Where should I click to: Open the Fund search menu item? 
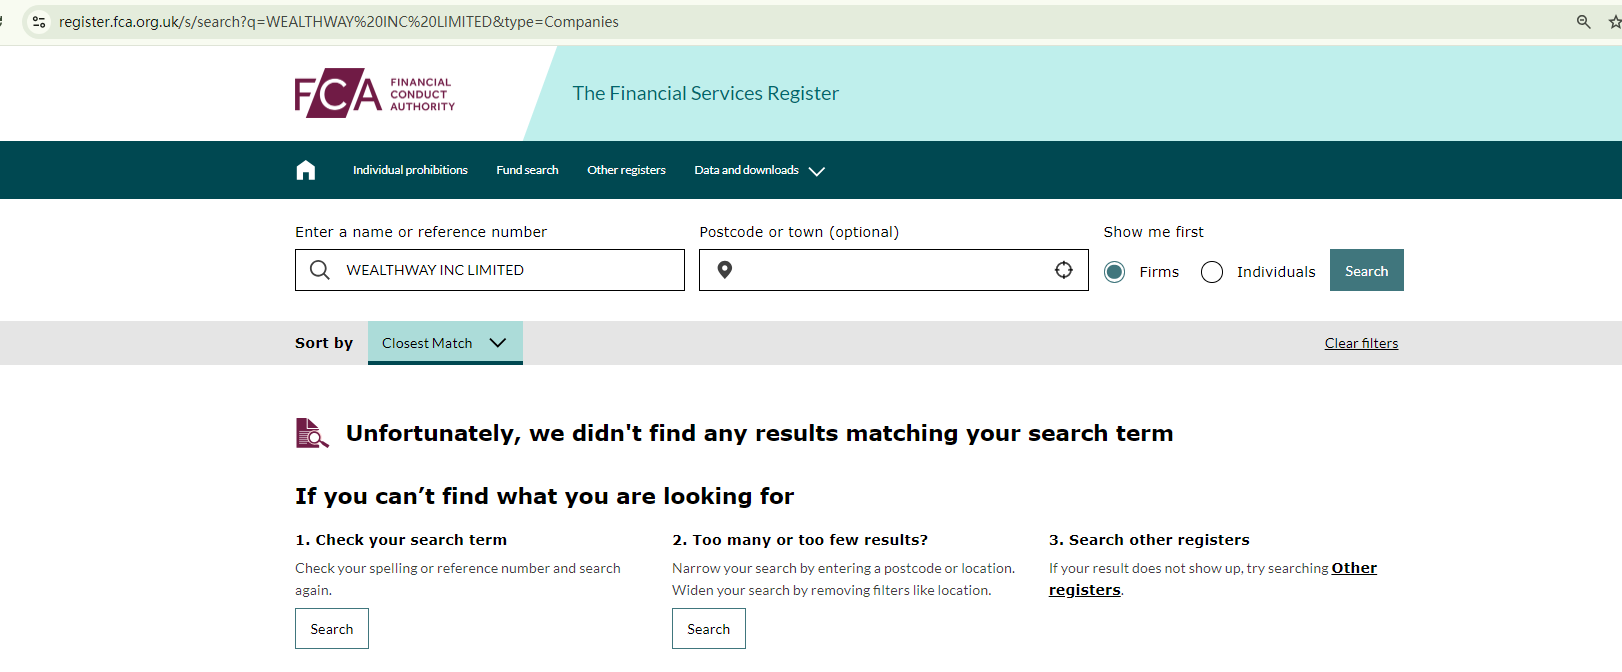point(527,170)
